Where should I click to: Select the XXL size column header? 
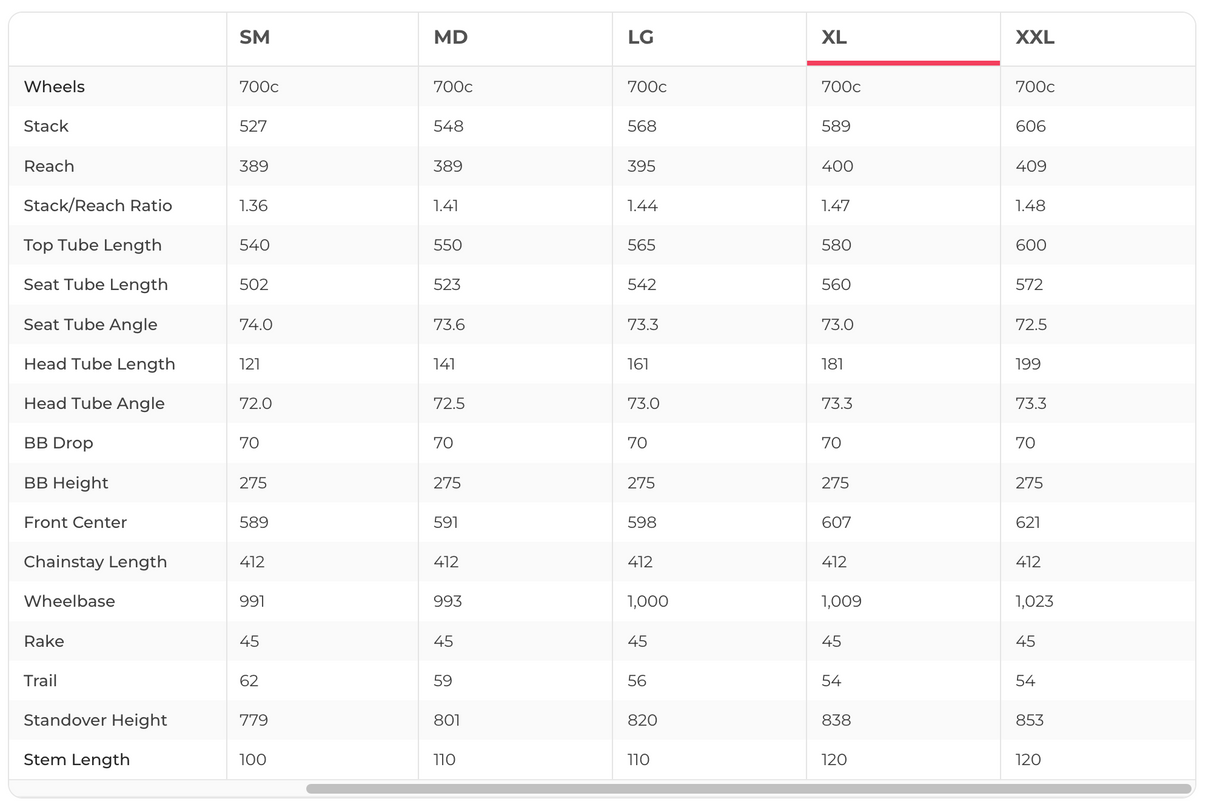[x=1035, y=38]
